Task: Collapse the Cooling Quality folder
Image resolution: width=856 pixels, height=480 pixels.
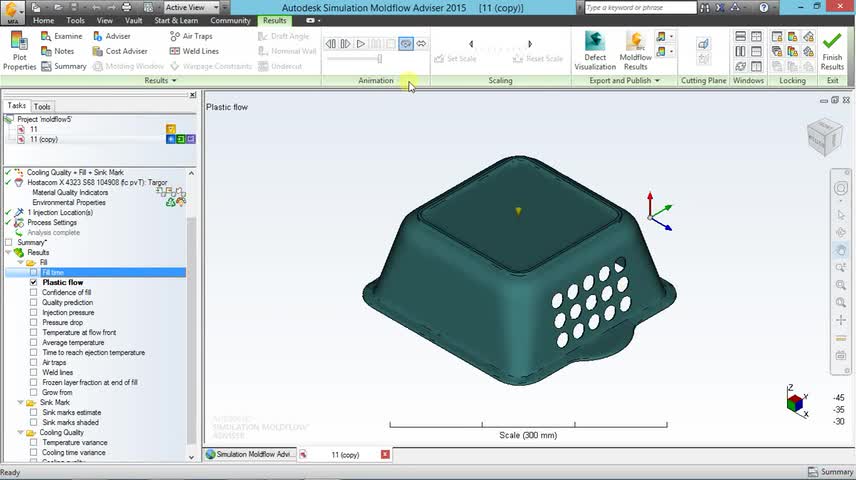Action: click(20, 432)
